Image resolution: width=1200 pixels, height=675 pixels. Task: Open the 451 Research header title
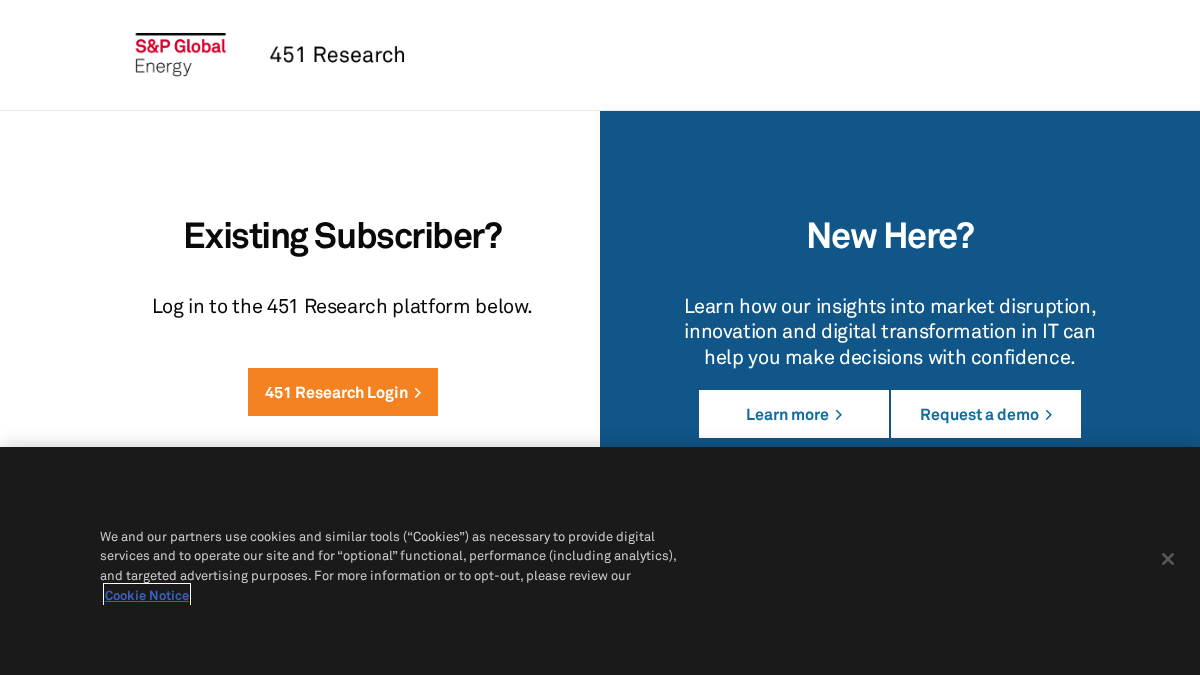(337, 55)
